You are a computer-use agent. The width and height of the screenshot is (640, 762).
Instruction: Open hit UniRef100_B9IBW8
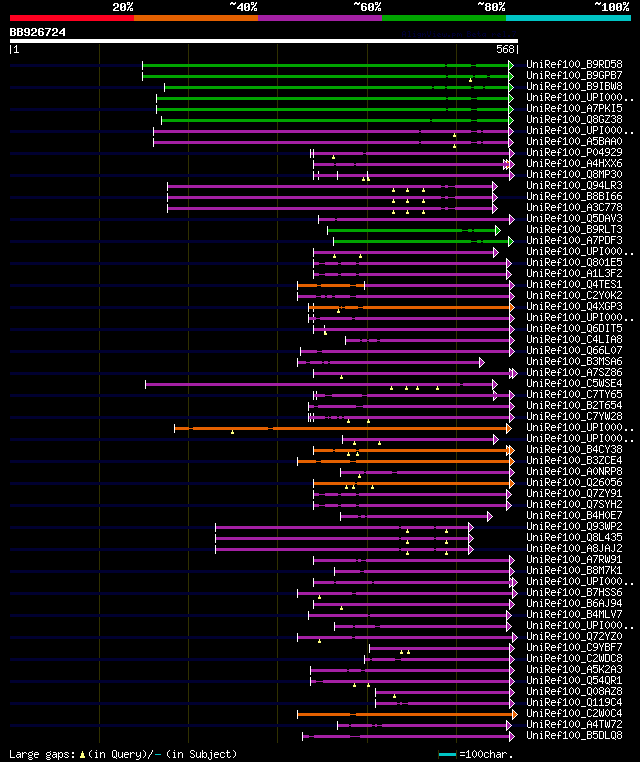coord(574,87)
